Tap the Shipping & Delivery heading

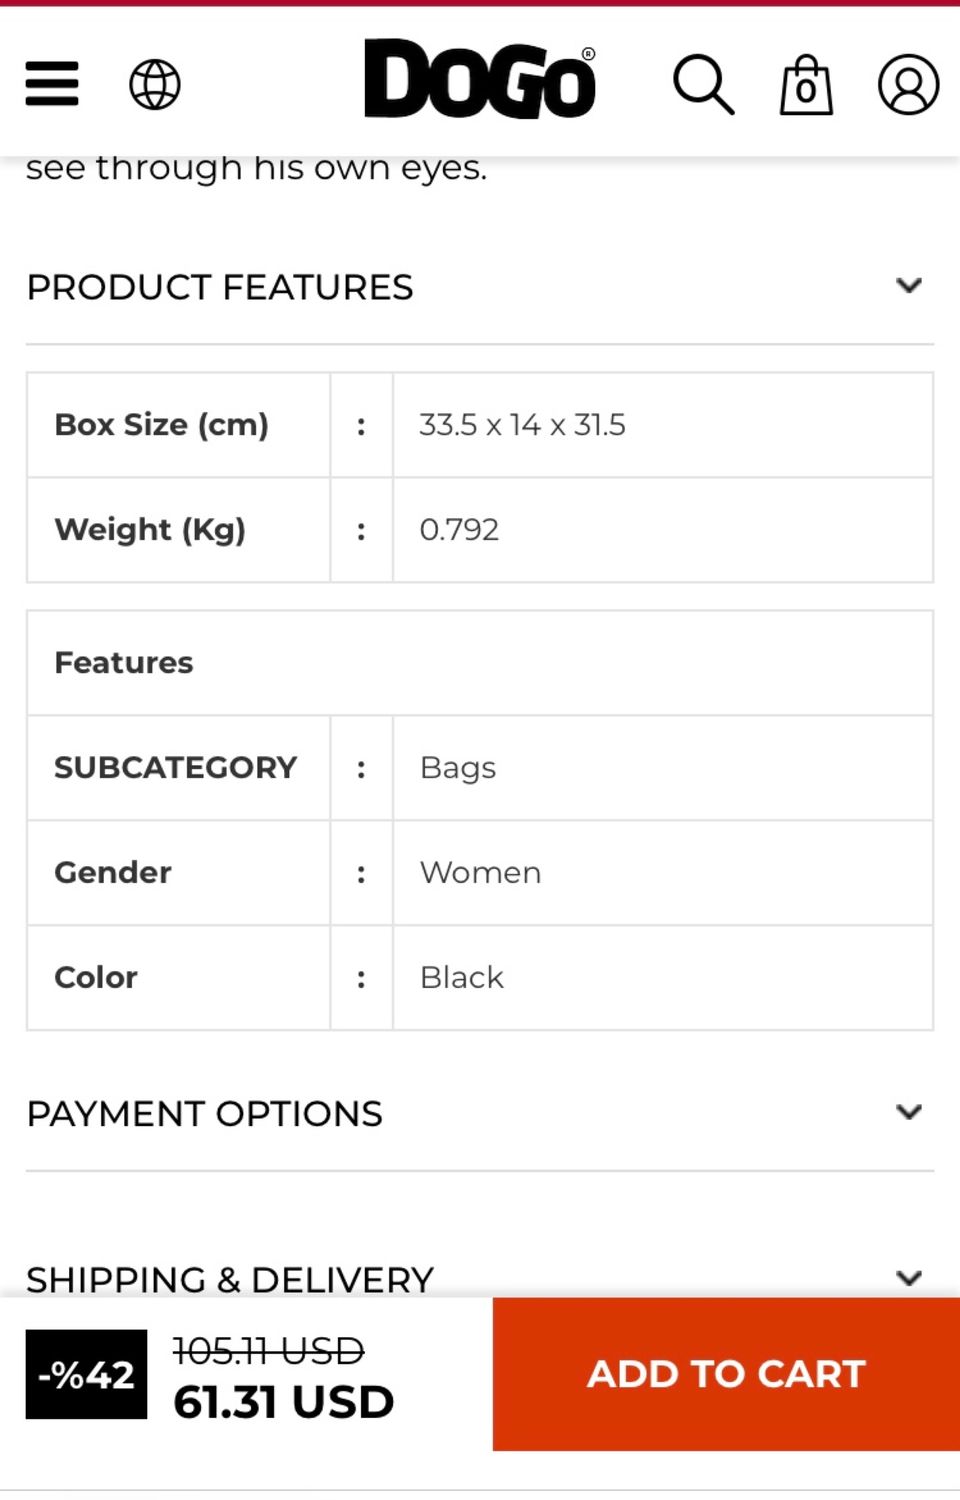click(230, 1279)
